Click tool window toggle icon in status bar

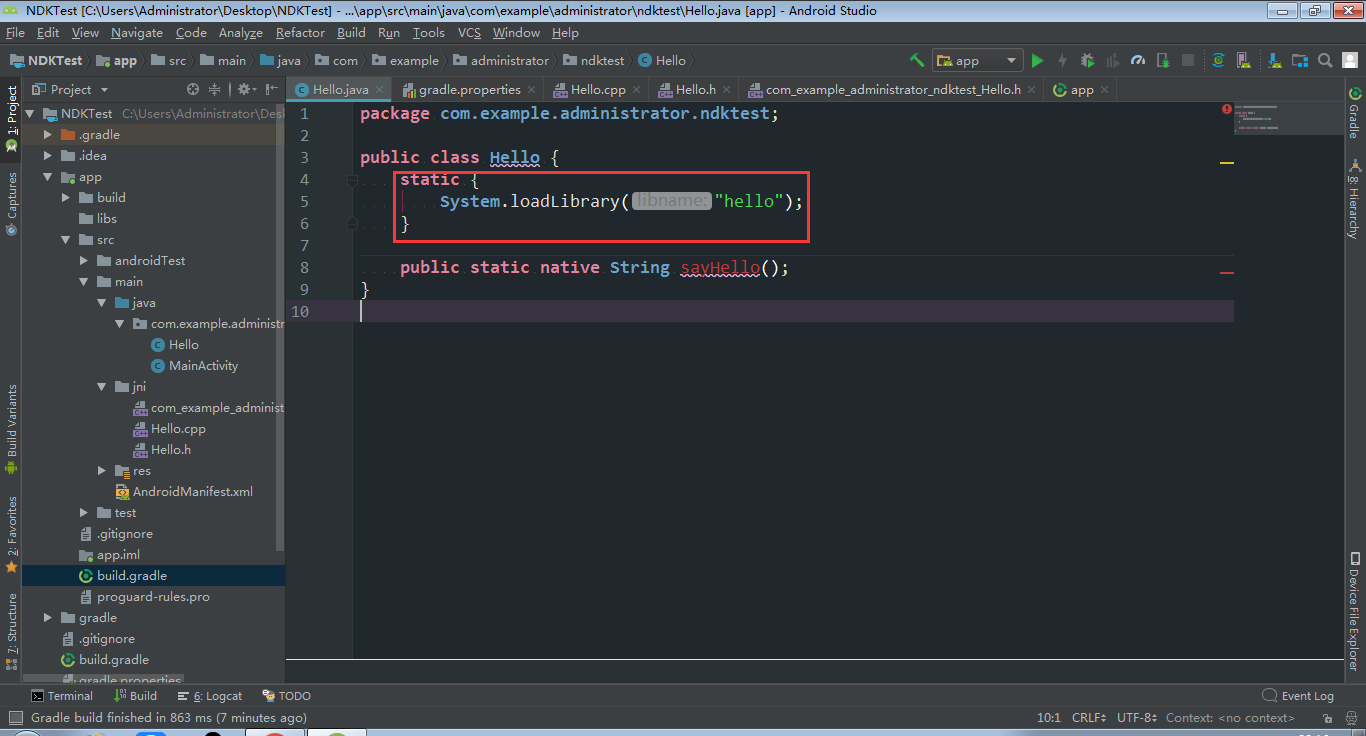tap(14, 717)
